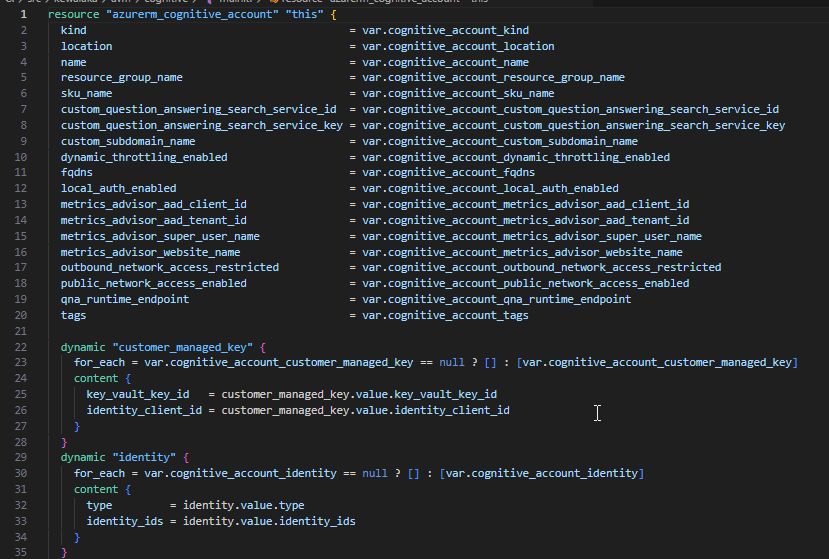The width and height of the screenshot is (829, 559).
Task: Click closing brace on line 27
Action: coord(77,426)
